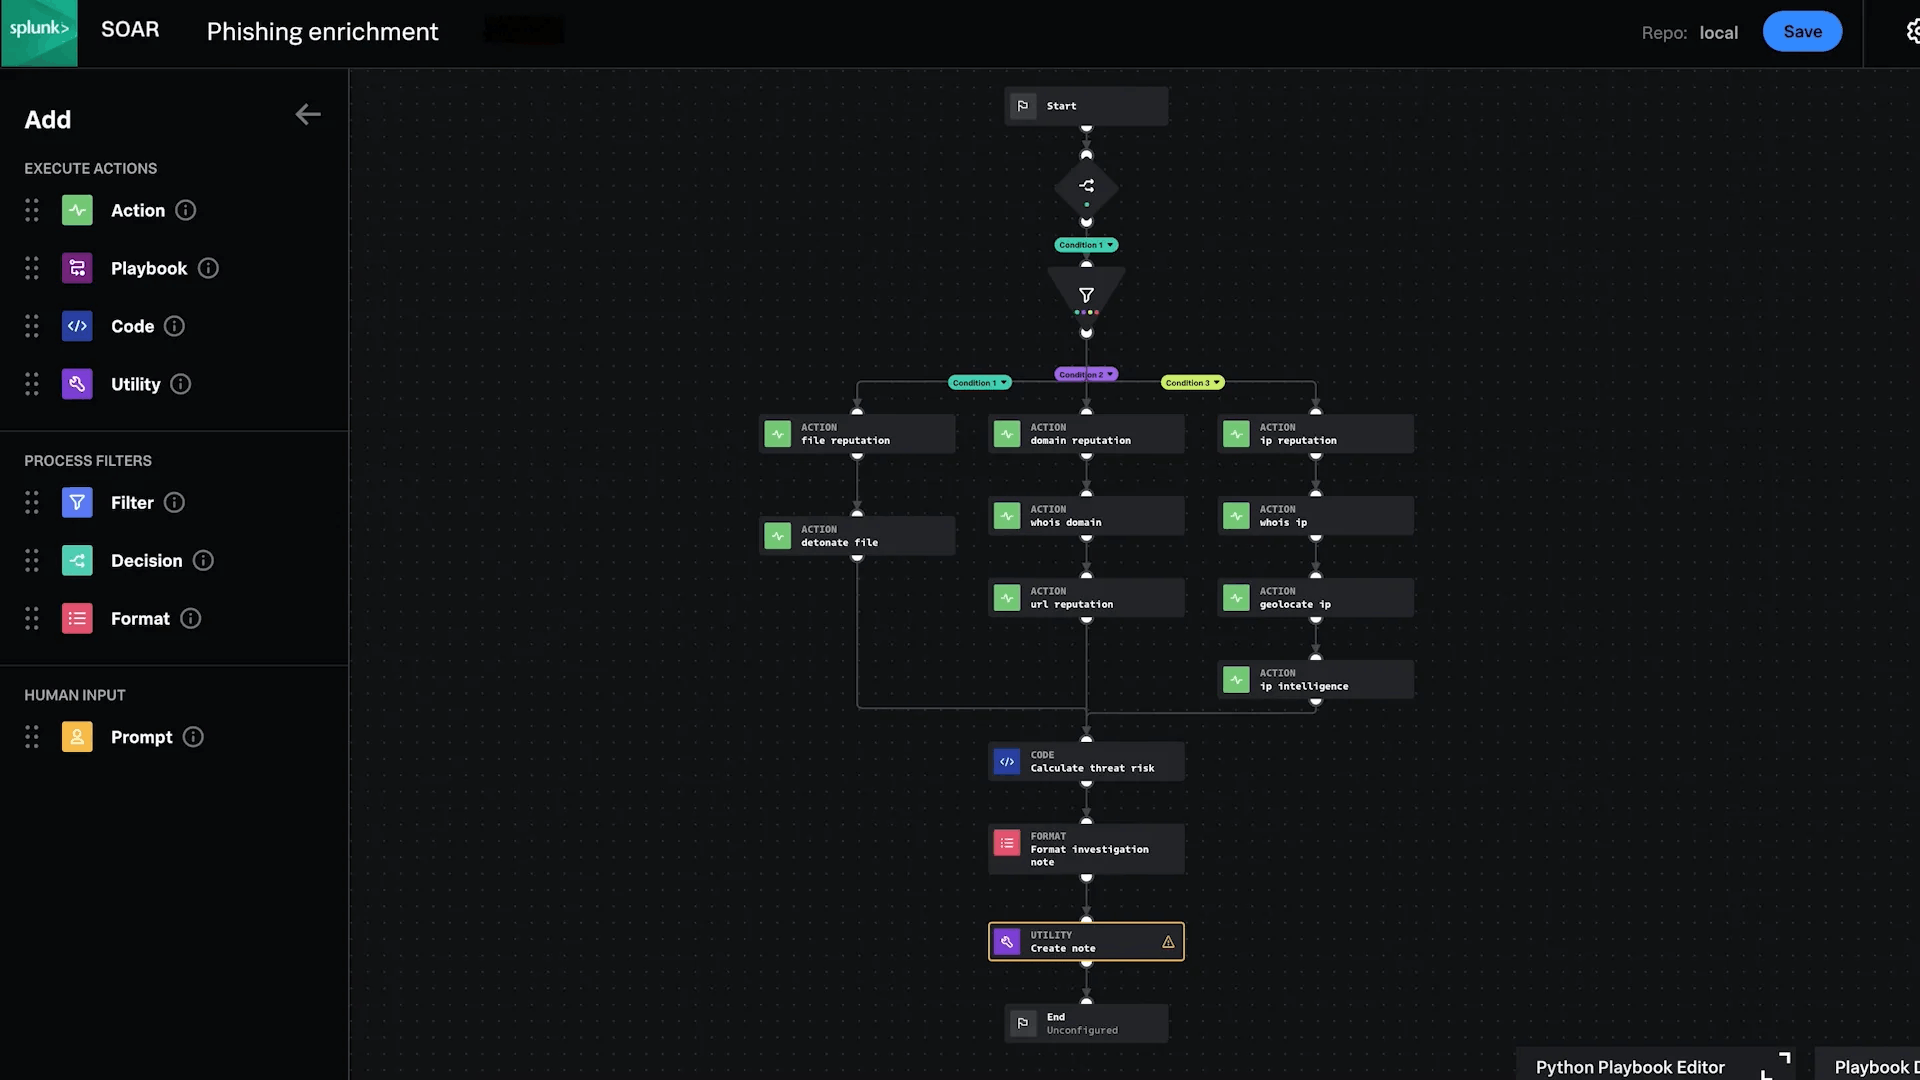This screenshot has height=1080, width=1920.
Task: Open yellow Condition 3 dropdown
Action: click(1192, 383)
